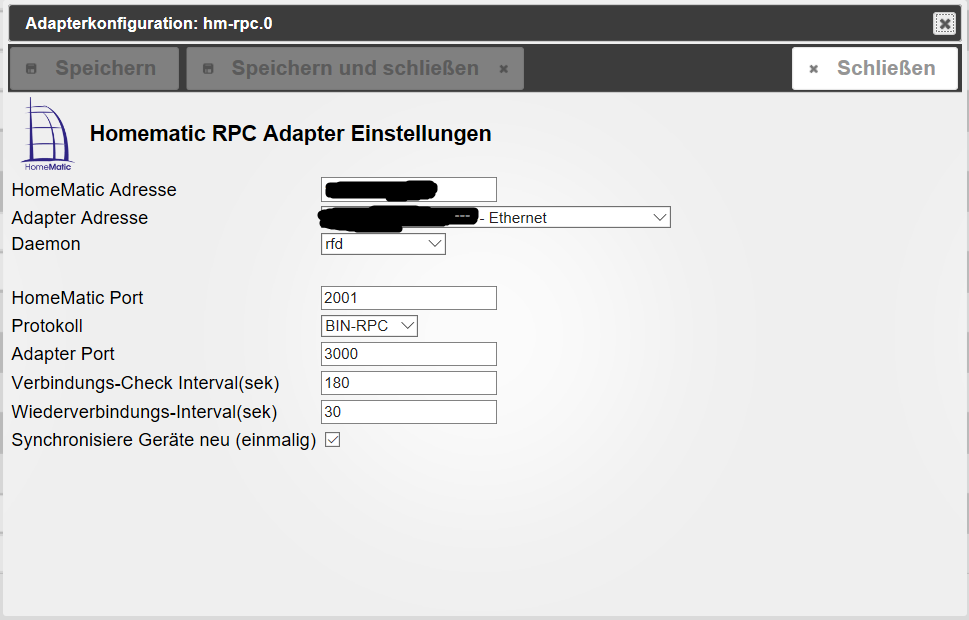Click the HomeMatic Port field 2001
Viewport: 969px width, 620px height.
408,298
